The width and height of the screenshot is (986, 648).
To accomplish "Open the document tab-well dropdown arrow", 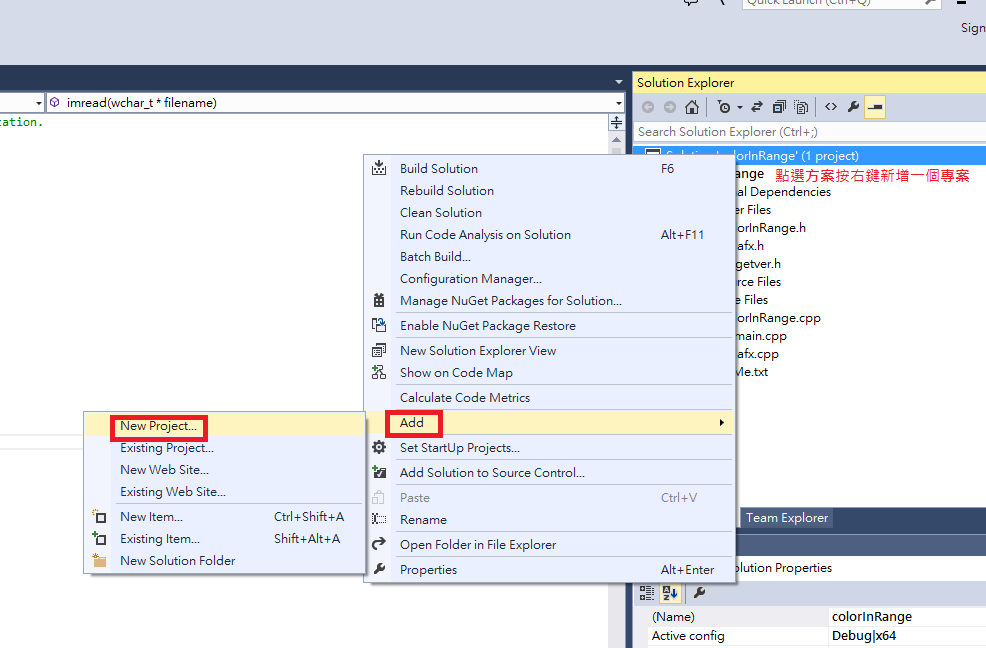I will (619, 82).
